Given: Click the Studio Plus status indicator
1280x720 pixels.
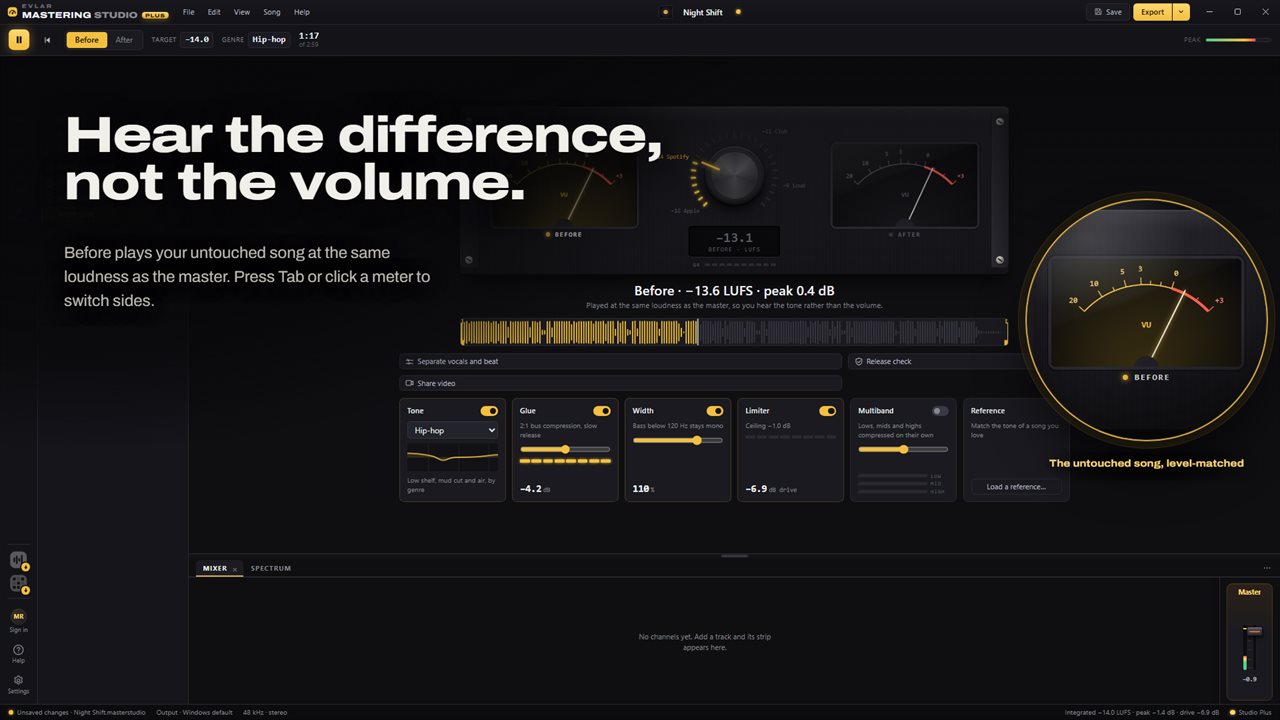Looking at the screenshot, I should click(x=1251, y=712).
